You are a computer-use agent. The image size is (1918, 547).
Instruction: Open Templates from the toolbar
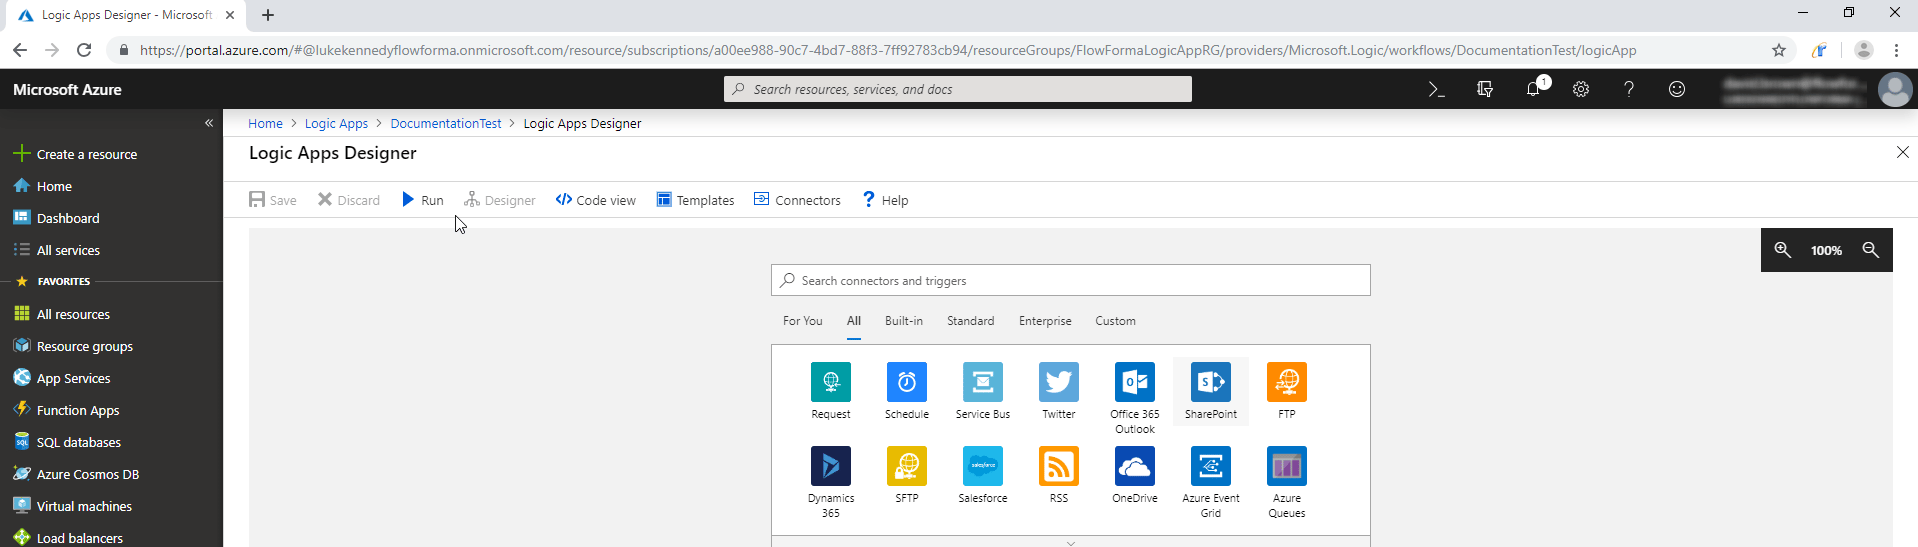coord(695,200)
